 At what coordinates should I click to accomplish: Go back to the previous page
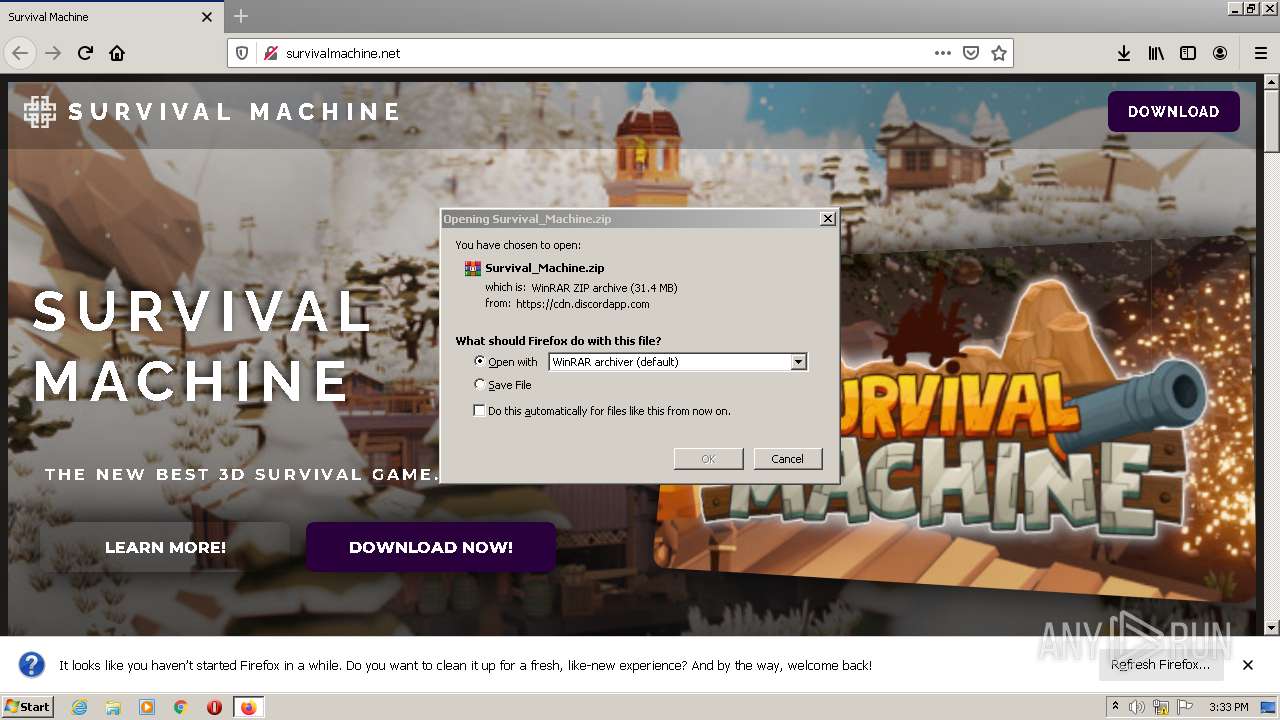tap(20, 53)
